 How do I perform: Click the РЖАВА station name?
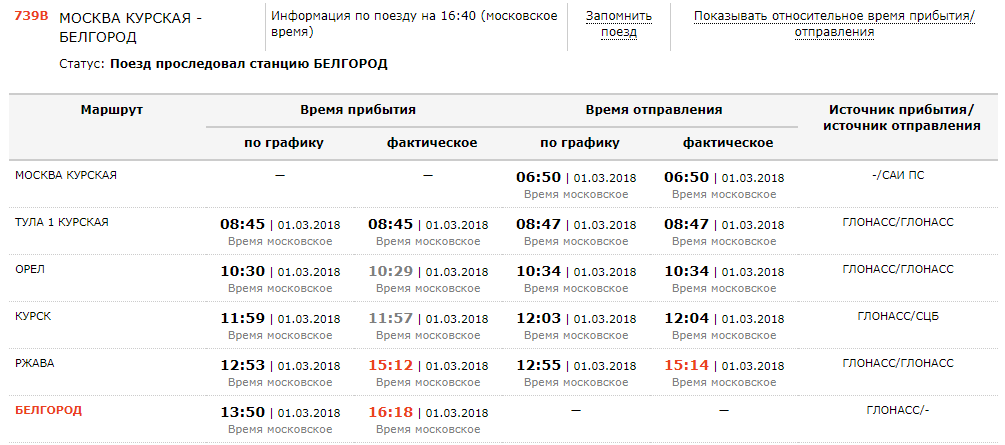(x=35, y=363)
